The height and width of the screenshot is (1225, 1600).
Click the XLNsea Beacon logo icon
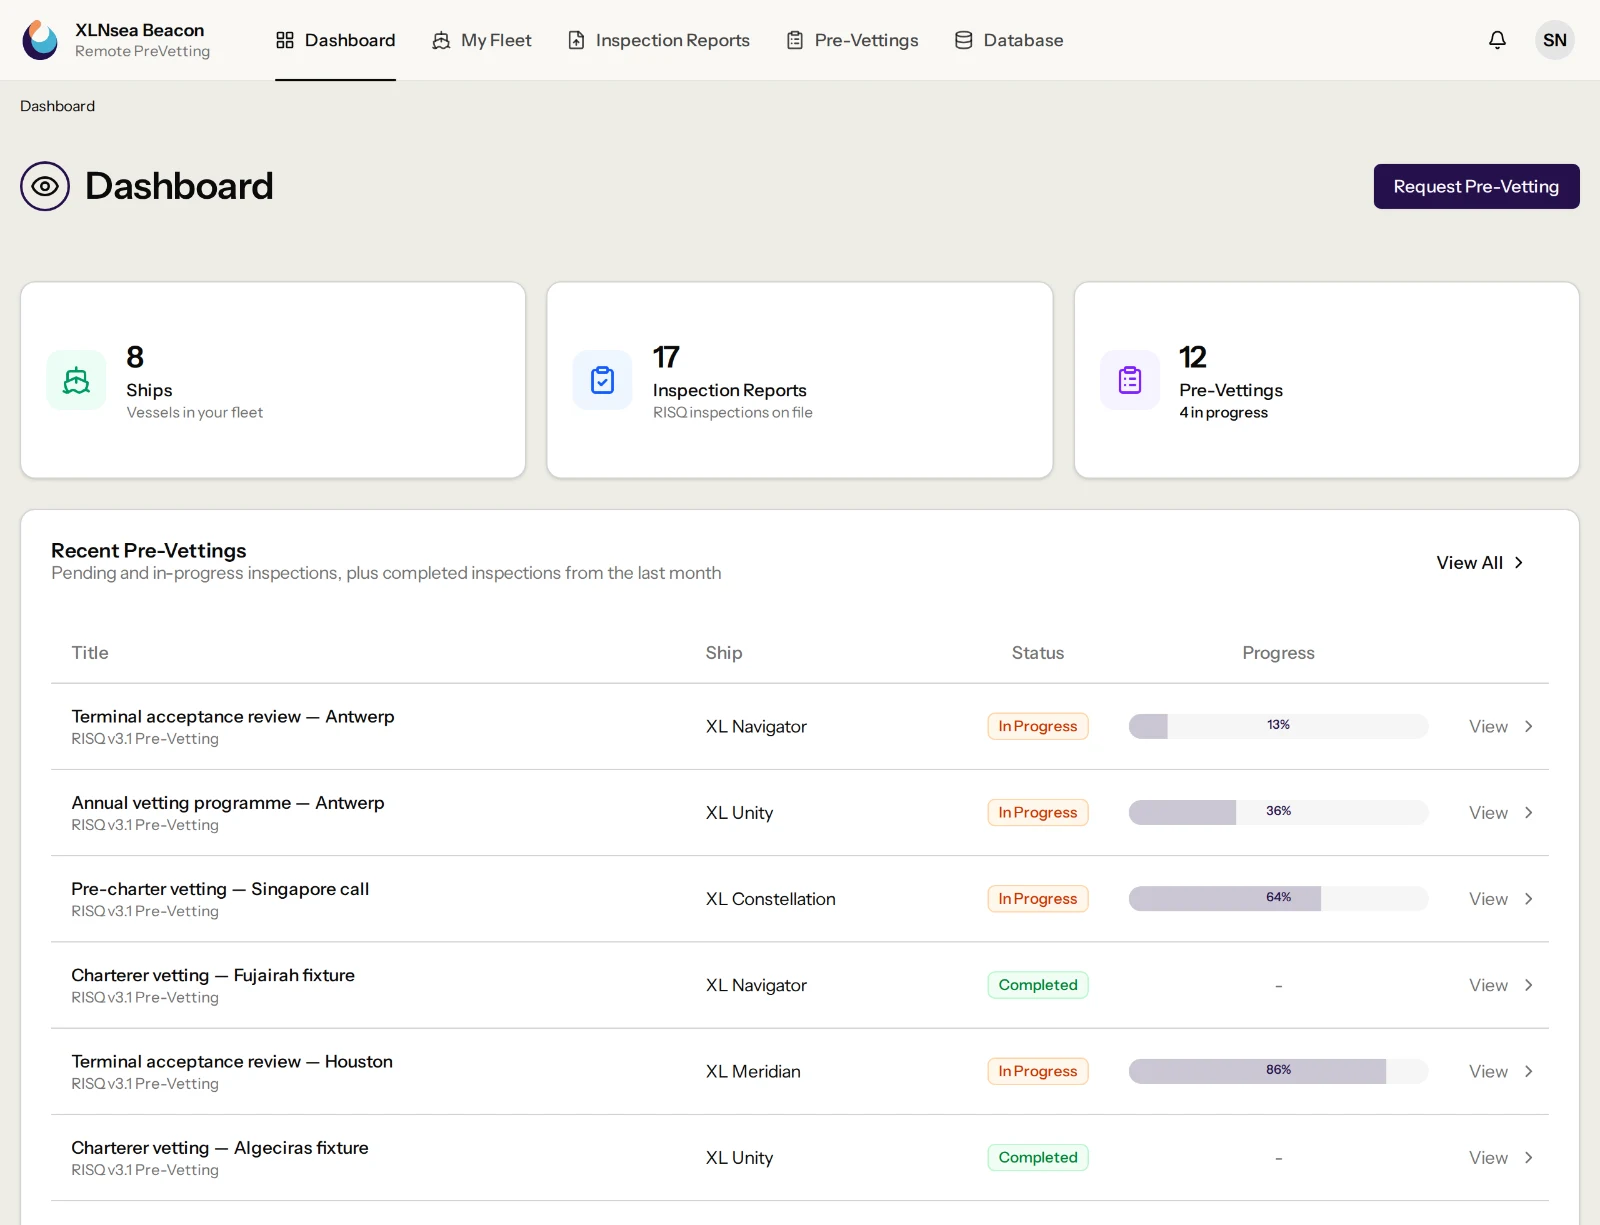click(x=40, y=40)
